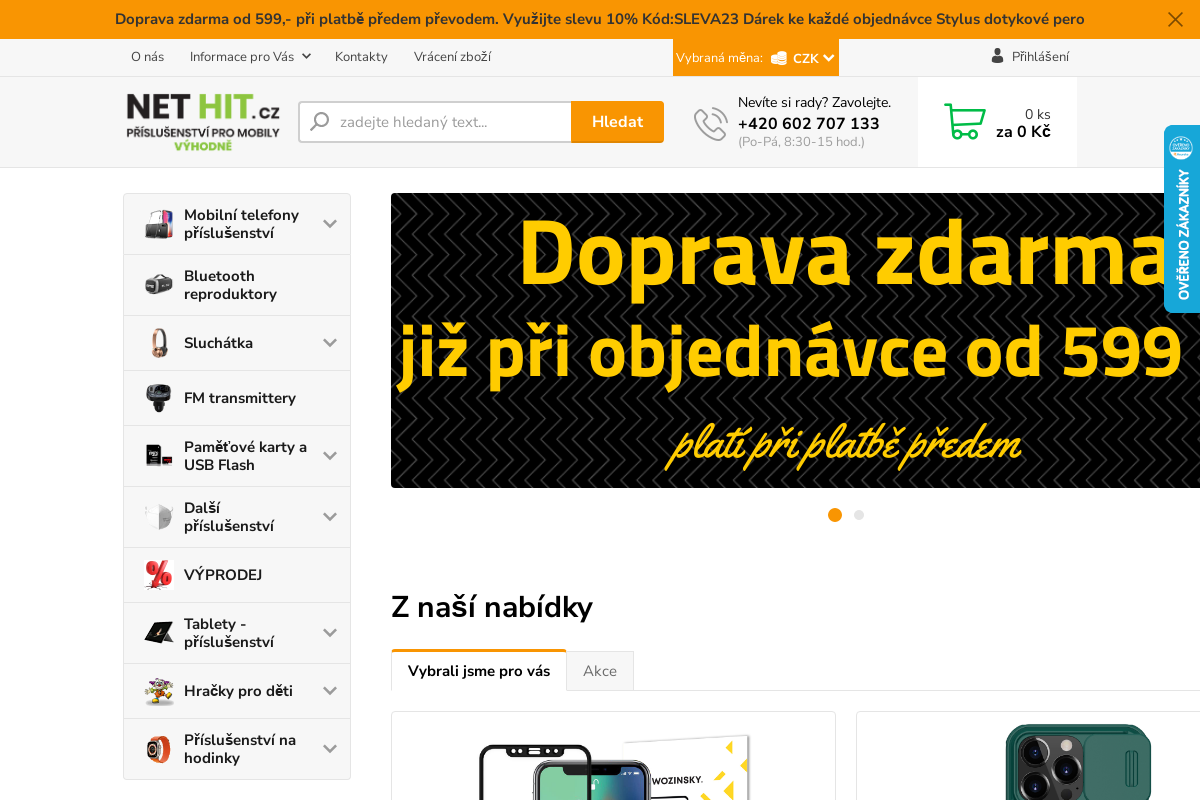Viewport: 1200px width, 800px height.
Task: Switch to the Akce tab
Action: coord(599,671)
